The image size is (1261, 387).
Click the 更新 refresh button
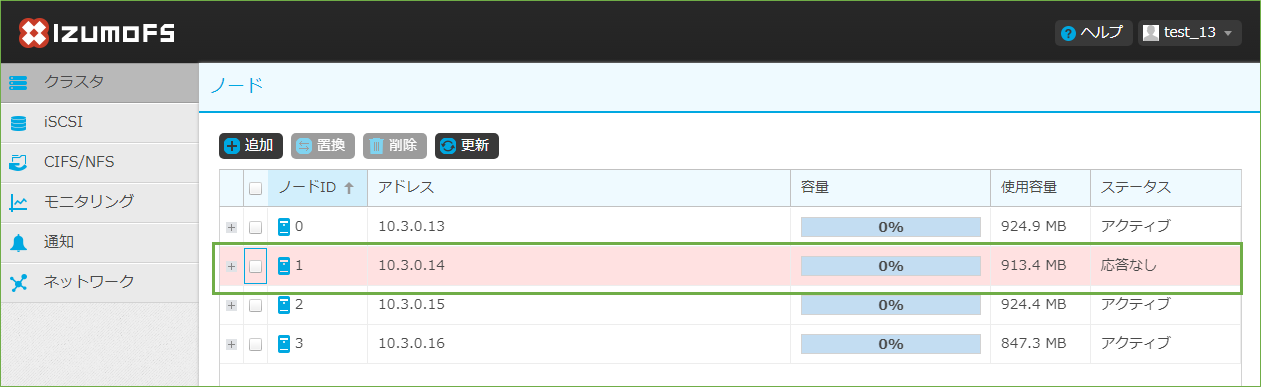(467, 145)
